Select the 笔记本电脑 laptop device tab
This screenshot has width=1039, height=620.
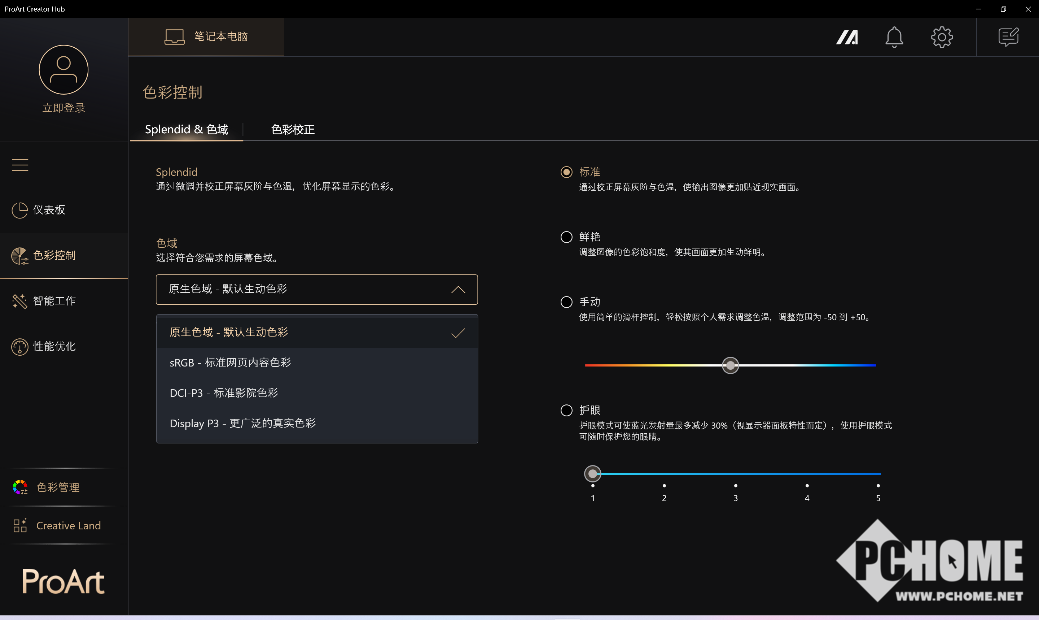tap(206, 36)
